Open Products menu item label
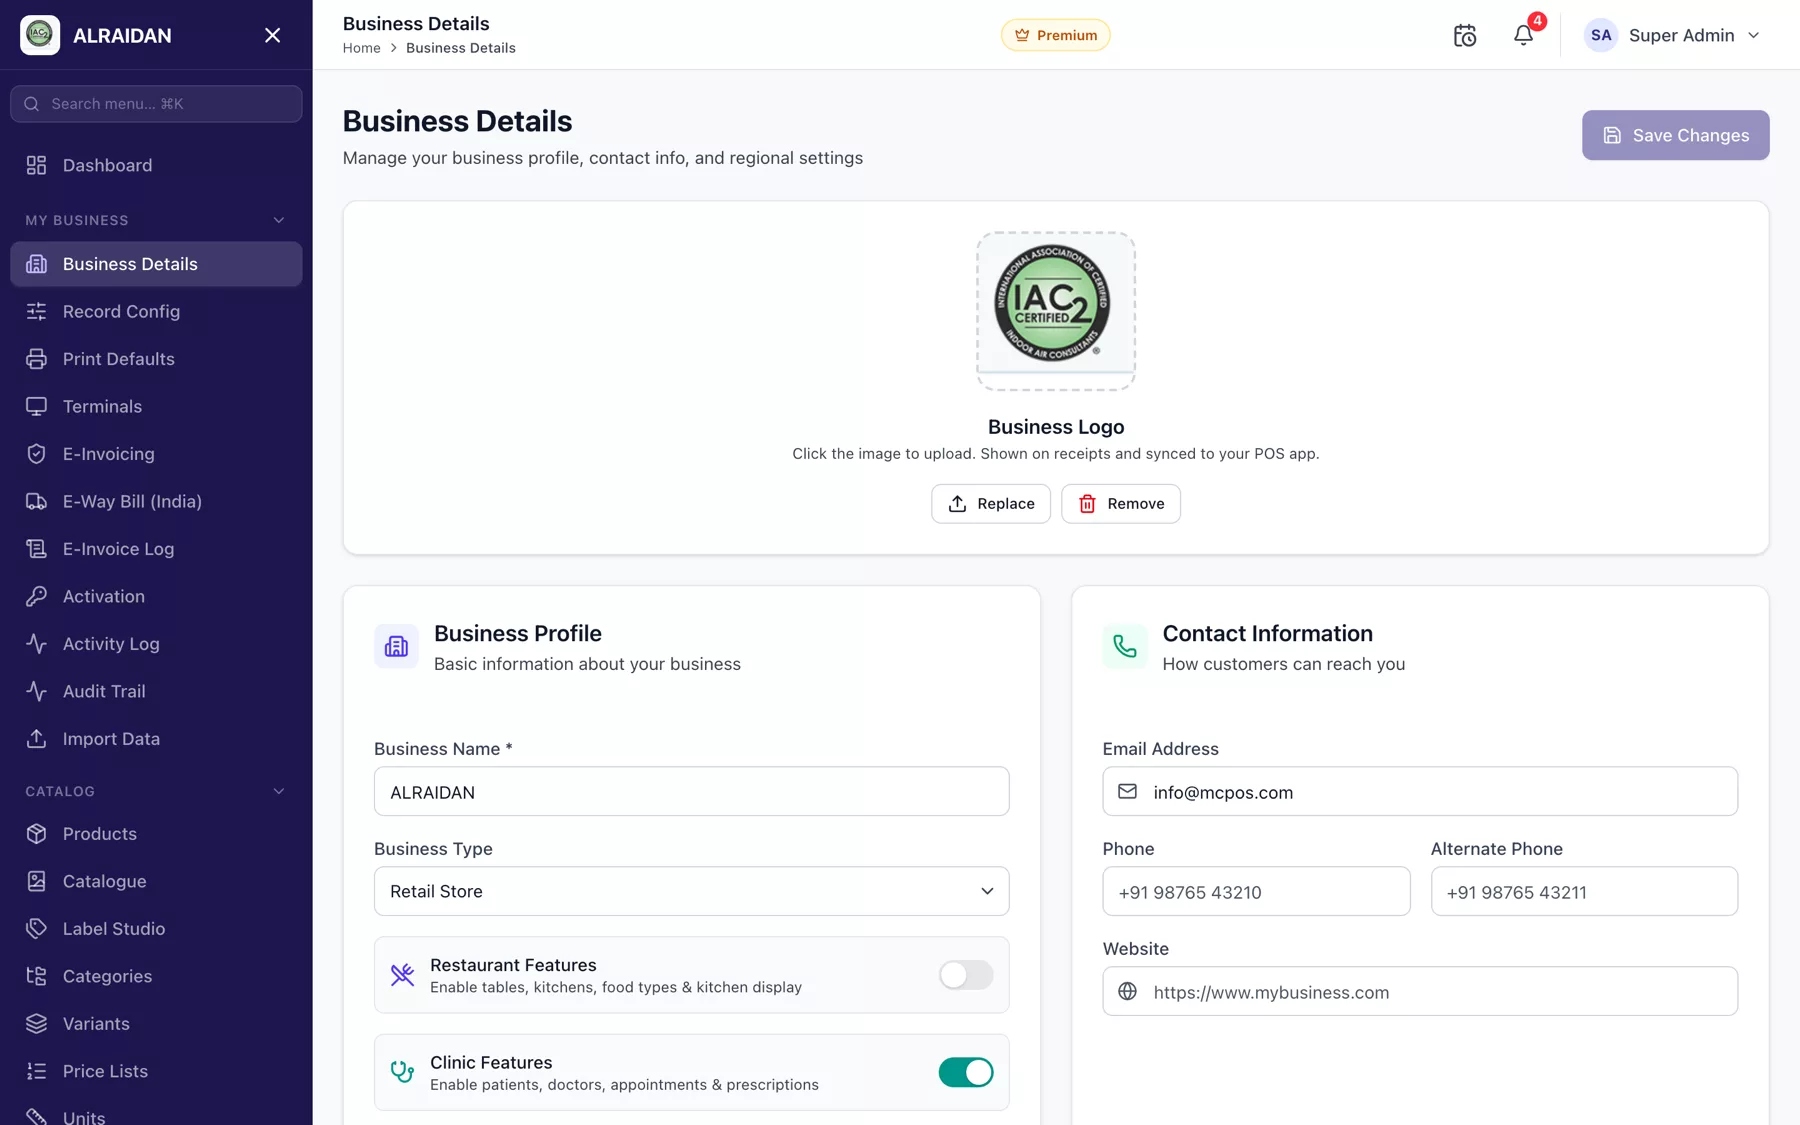 100,834
